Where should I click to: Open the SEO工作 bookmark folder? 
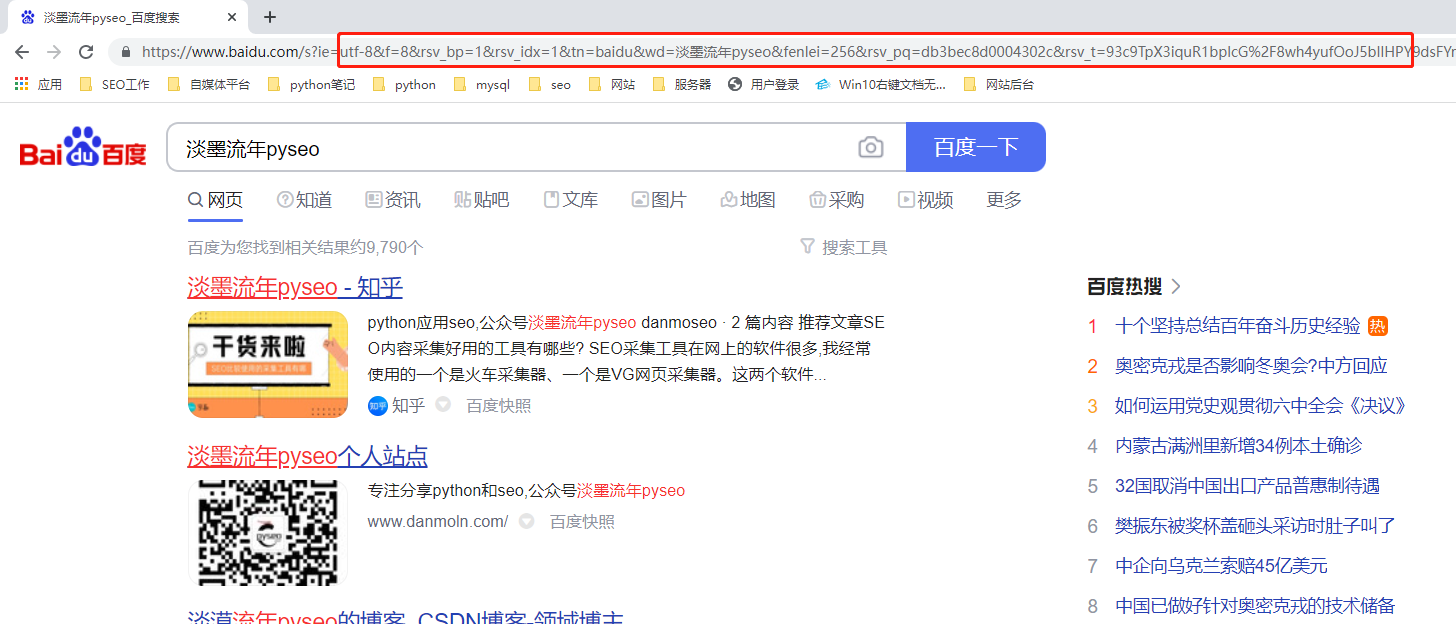coord(114,85)
